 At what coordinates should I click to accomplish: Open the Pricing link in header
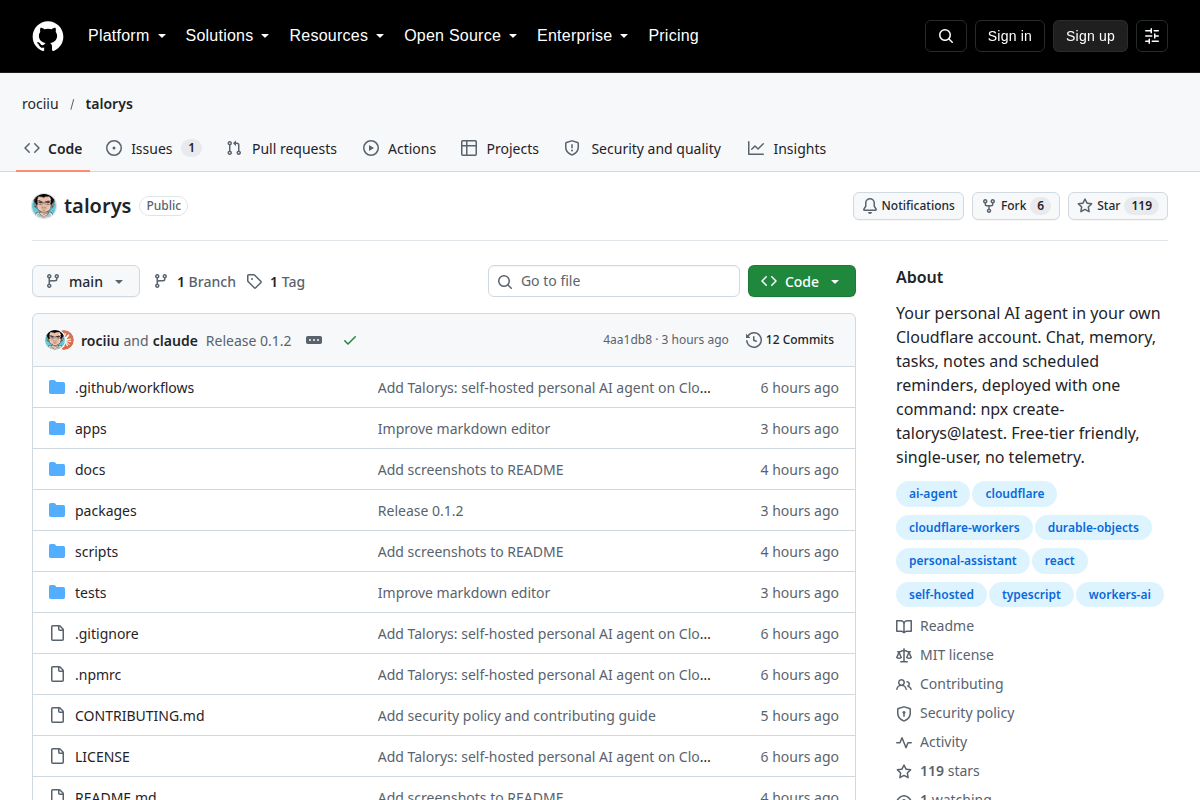coord(673,36)
